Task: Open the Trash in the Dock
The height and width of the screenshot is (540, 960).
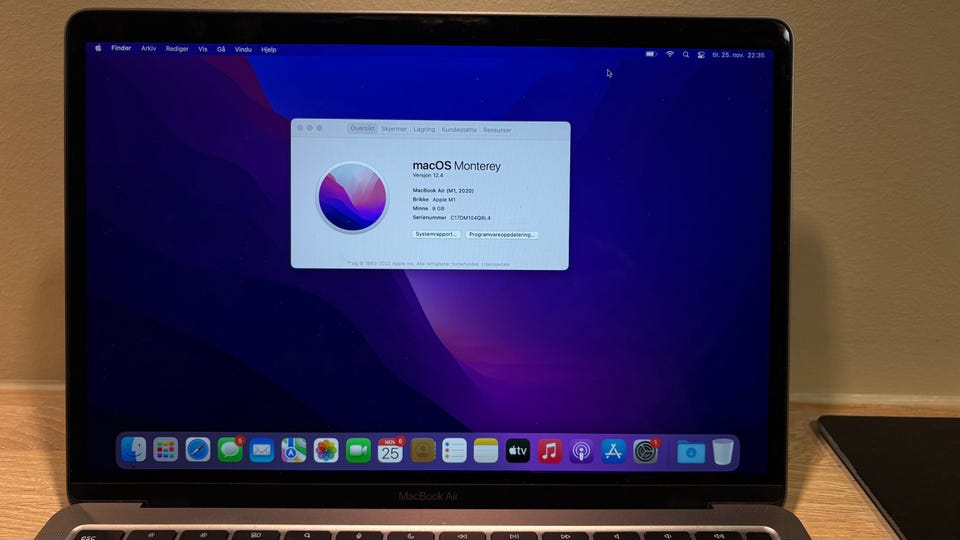Action: pyautogui.click(x=723, y=452)
